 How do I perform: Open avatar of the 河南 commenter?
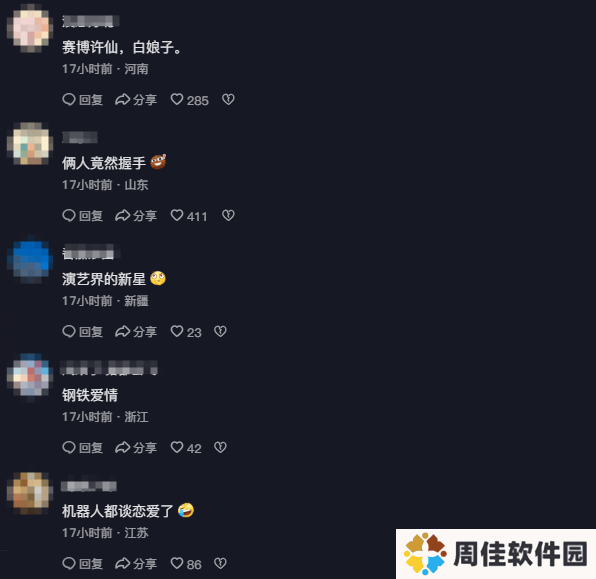30,29
